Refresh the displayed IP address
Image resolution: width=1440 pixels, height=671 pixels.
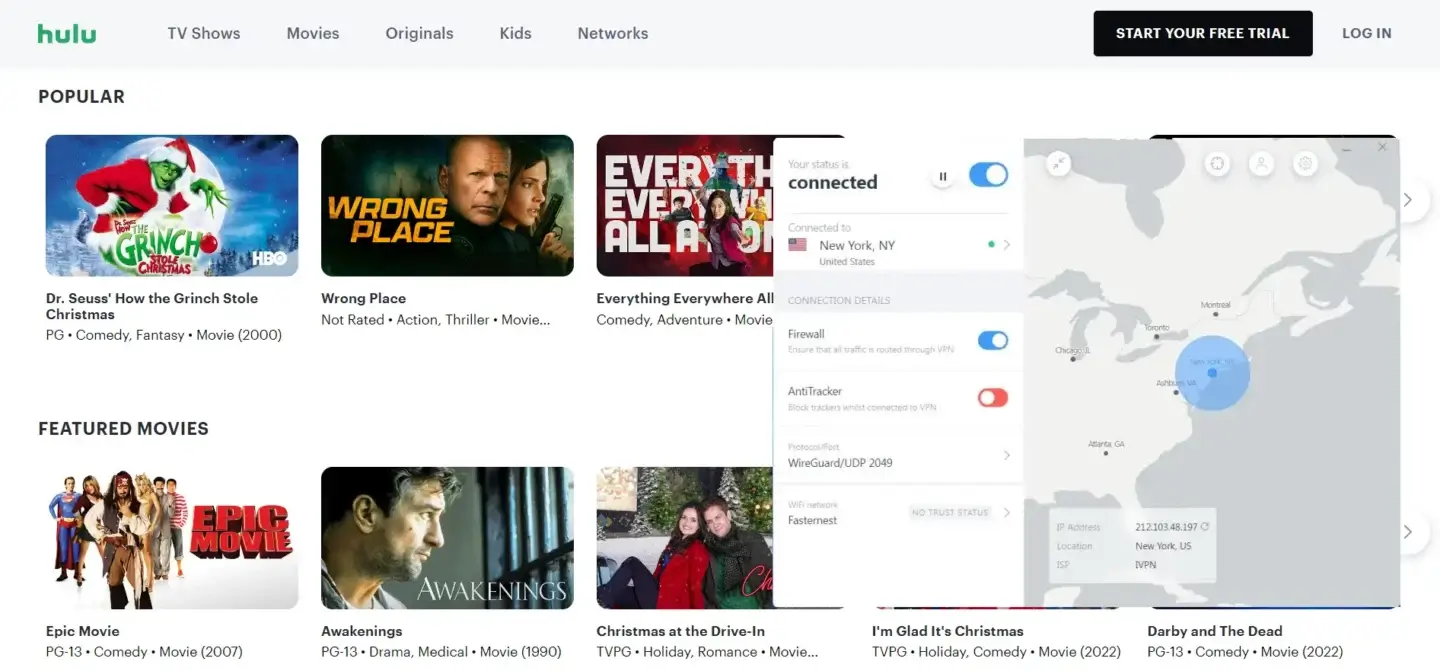coord(1205,527)
